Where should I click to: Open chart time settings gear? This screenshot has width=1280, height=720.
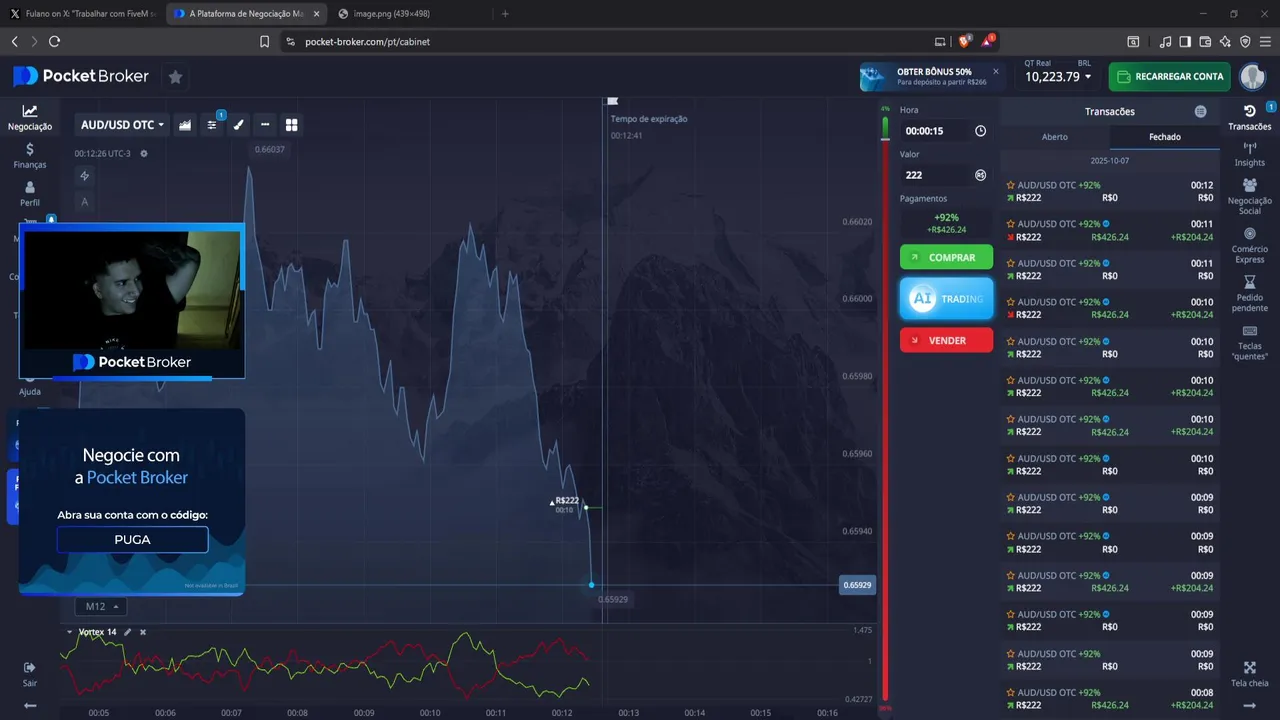pyautogui.click(x=144, y=153)
